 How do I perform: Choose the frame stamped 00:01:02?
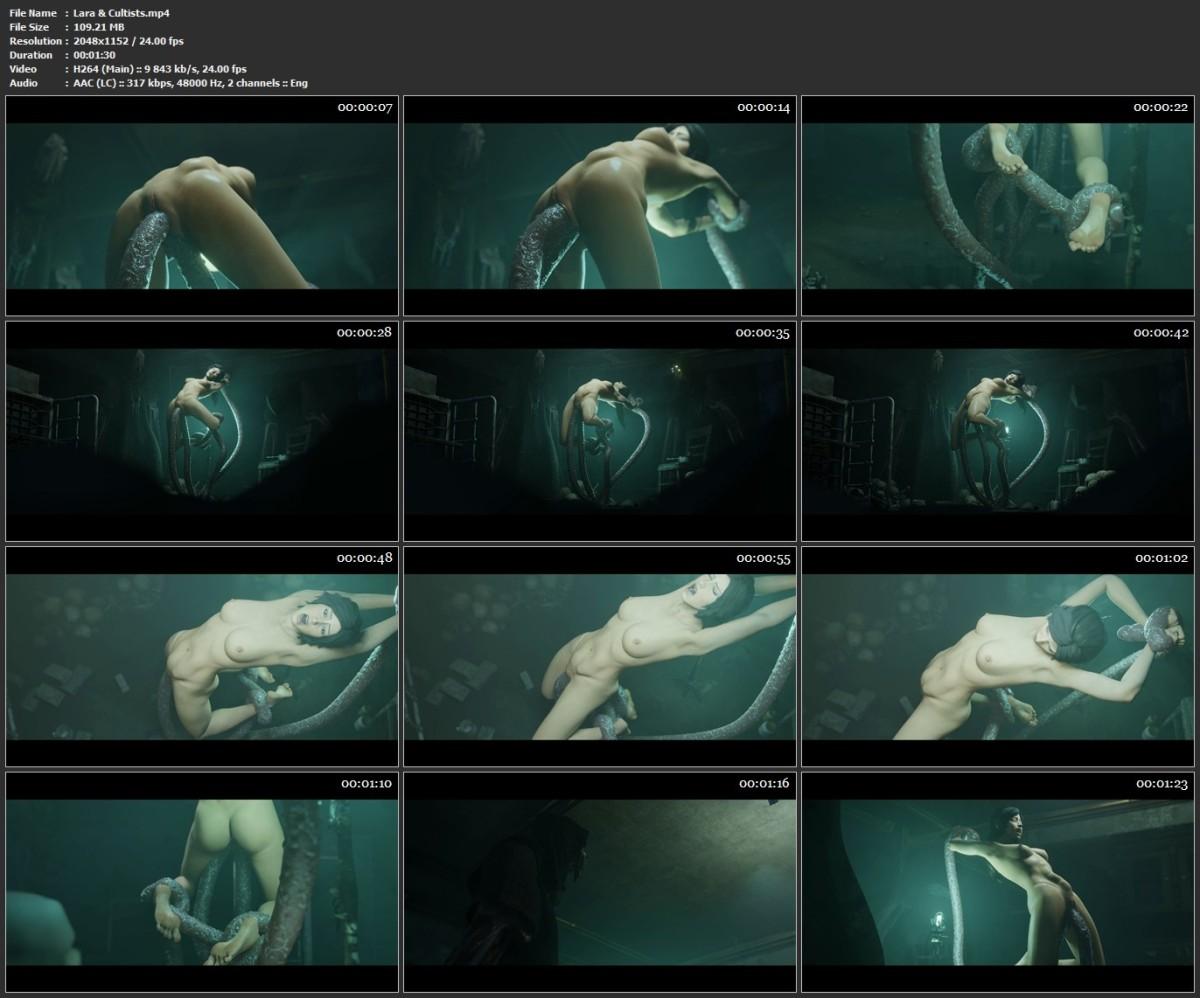(x=998, y=656)
